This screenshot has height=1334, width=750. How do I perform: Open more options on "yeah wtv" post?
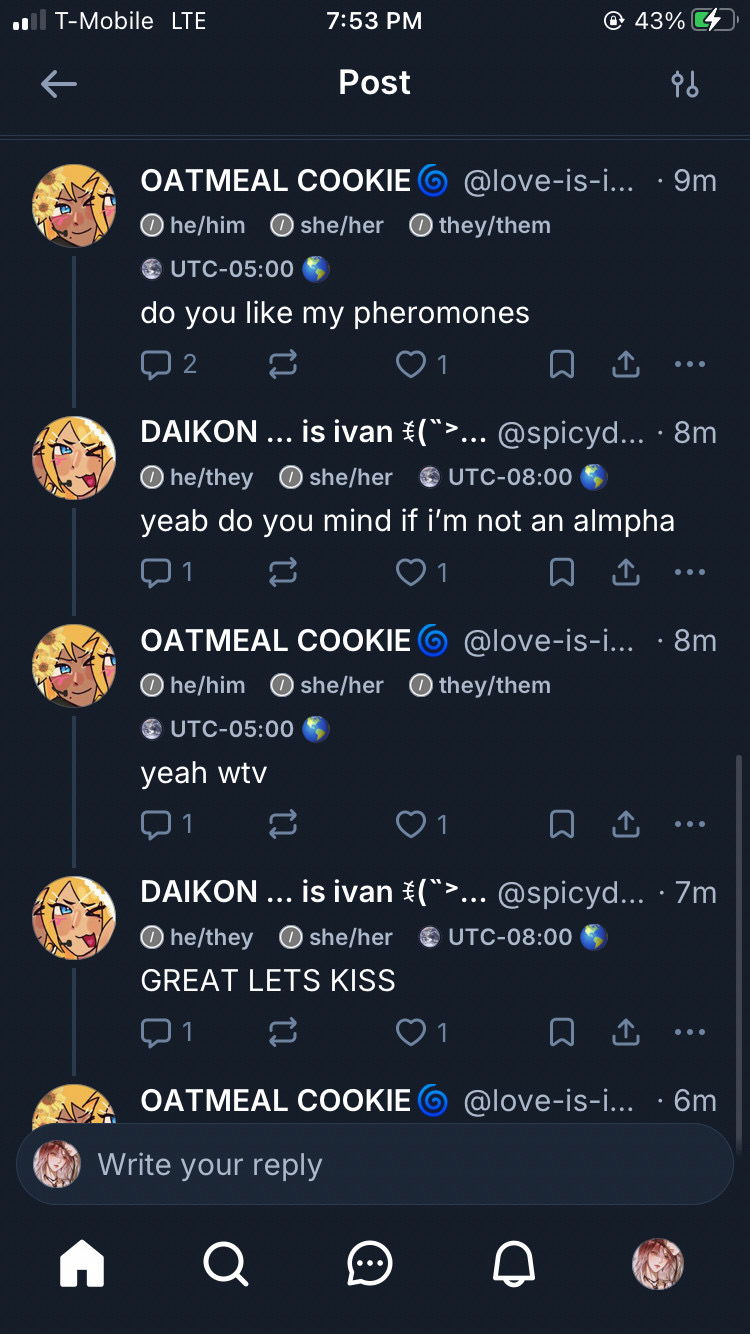pos(690,824)
